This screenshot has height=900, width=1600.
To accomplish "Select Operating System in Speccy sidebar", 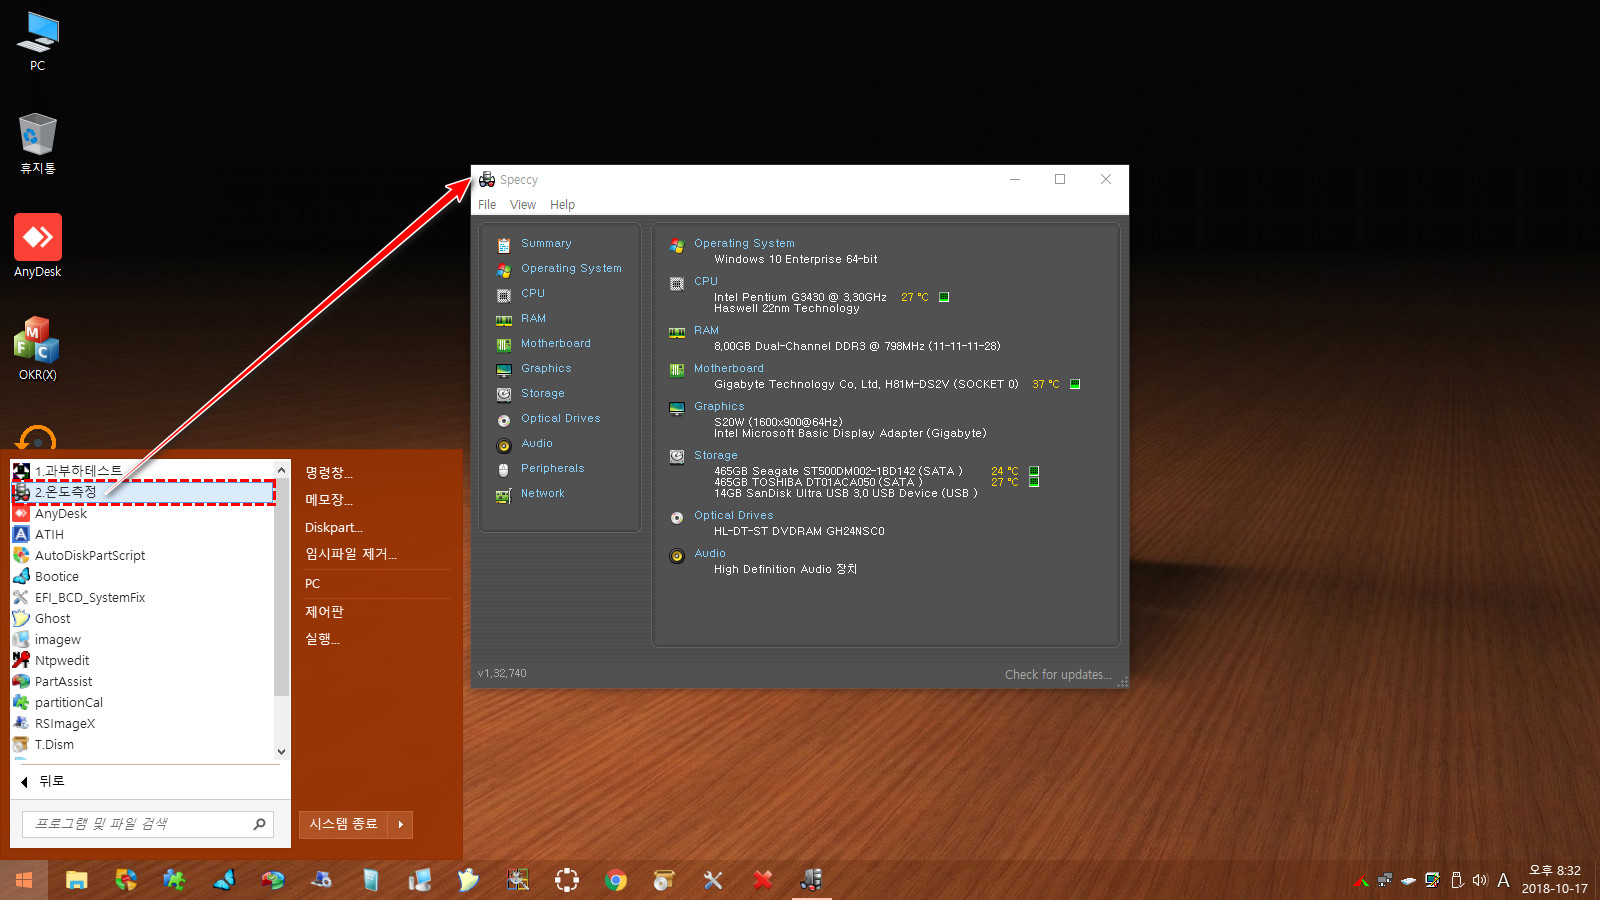I will pos(571,268).
